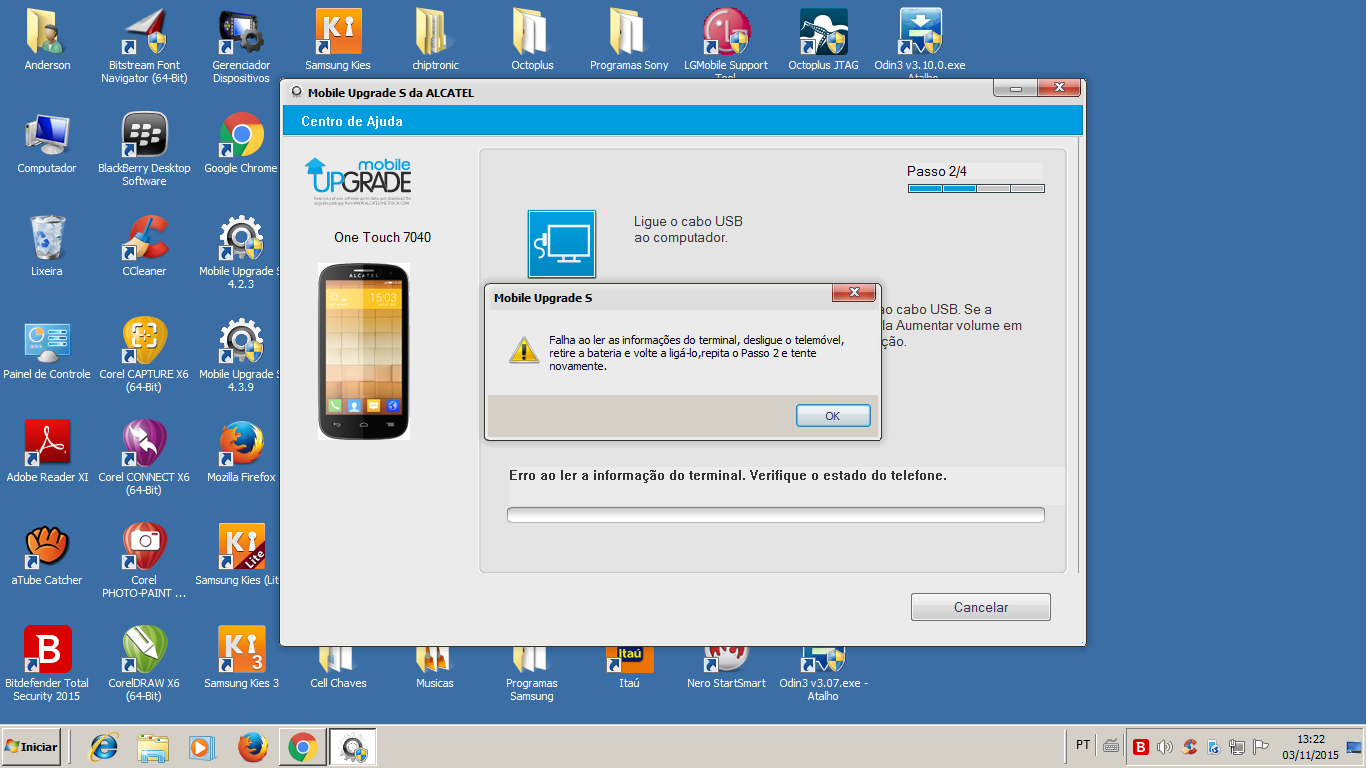Select Nero StartSmart shortcut

[x=726, y=667]
